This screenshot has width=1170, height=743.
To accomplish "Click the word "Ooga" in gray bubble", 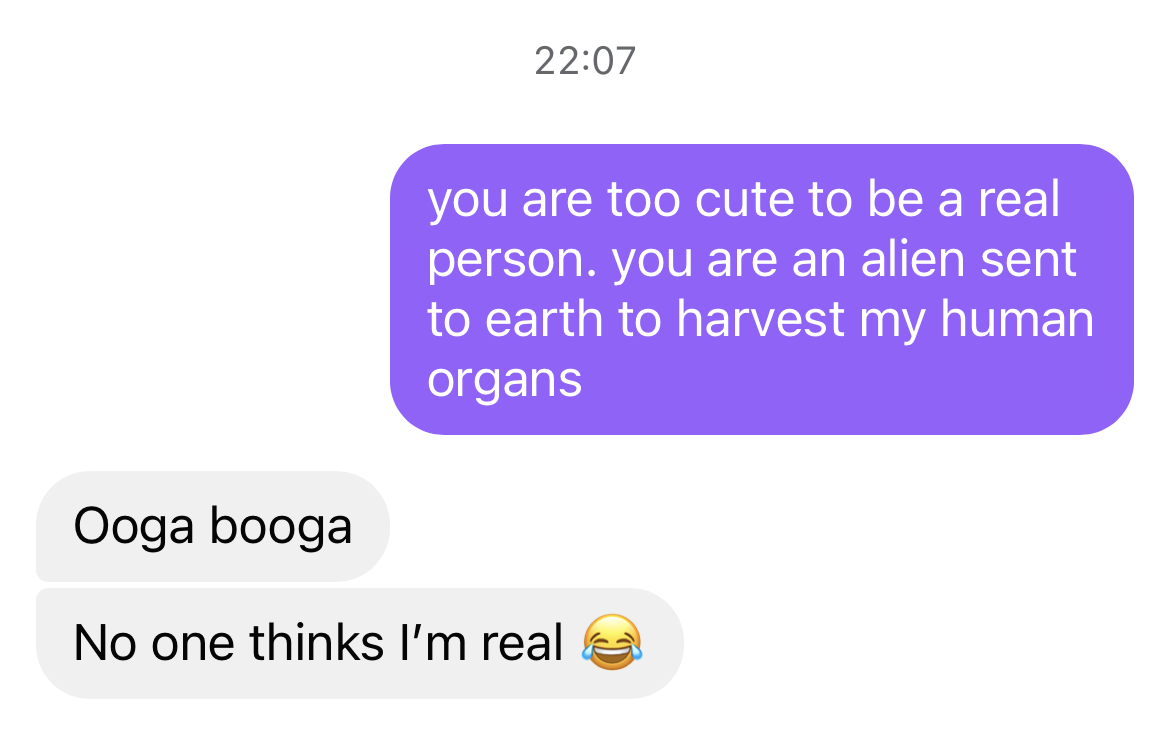I will click(x=134, y=528).
